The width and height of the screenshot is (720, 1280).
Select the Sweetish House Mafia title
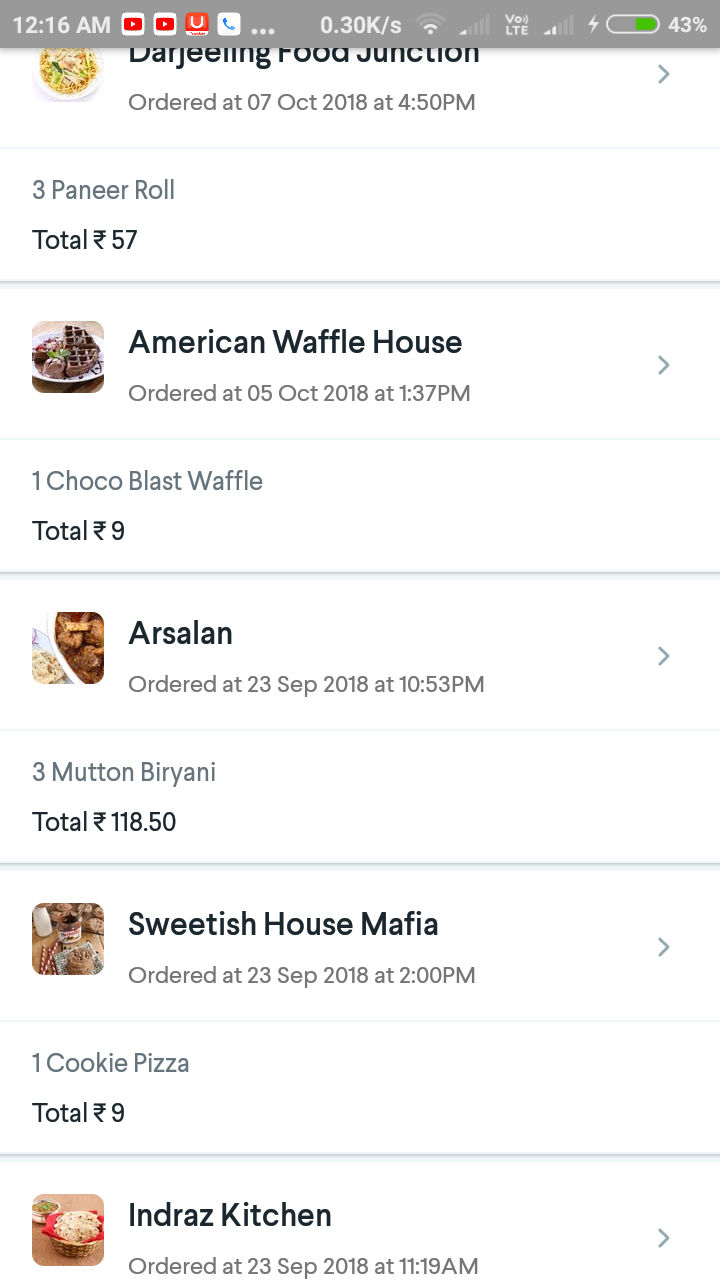pos(283,924)
